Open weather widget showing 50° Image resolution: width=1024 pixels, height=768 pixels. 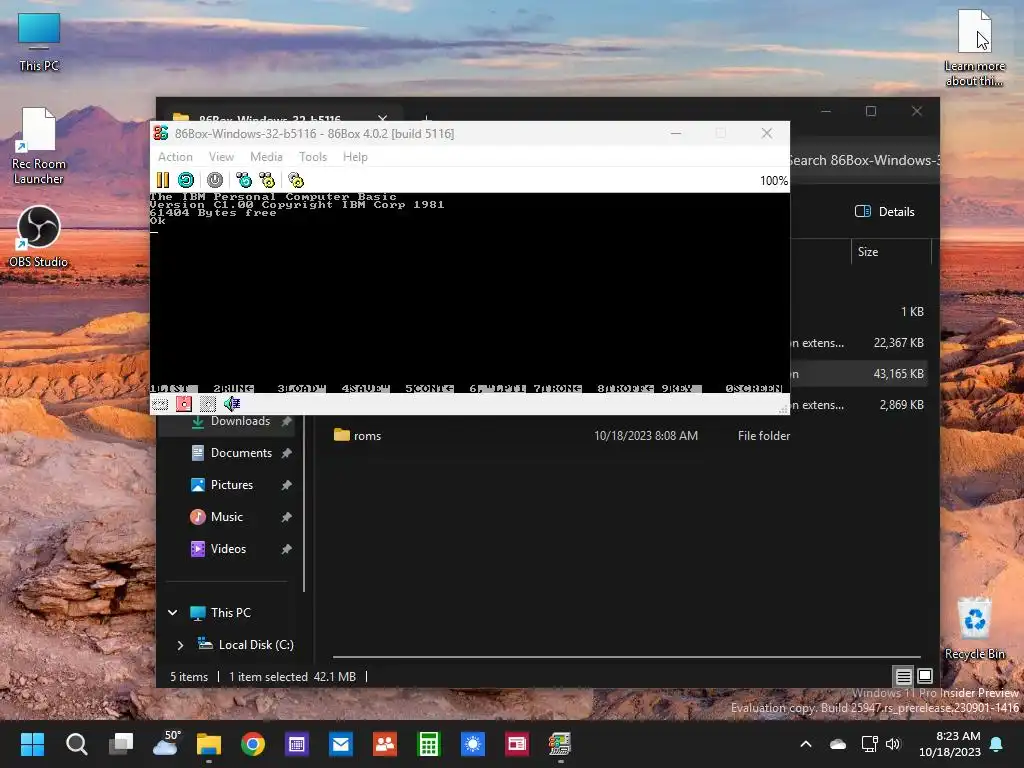(166, 744)
